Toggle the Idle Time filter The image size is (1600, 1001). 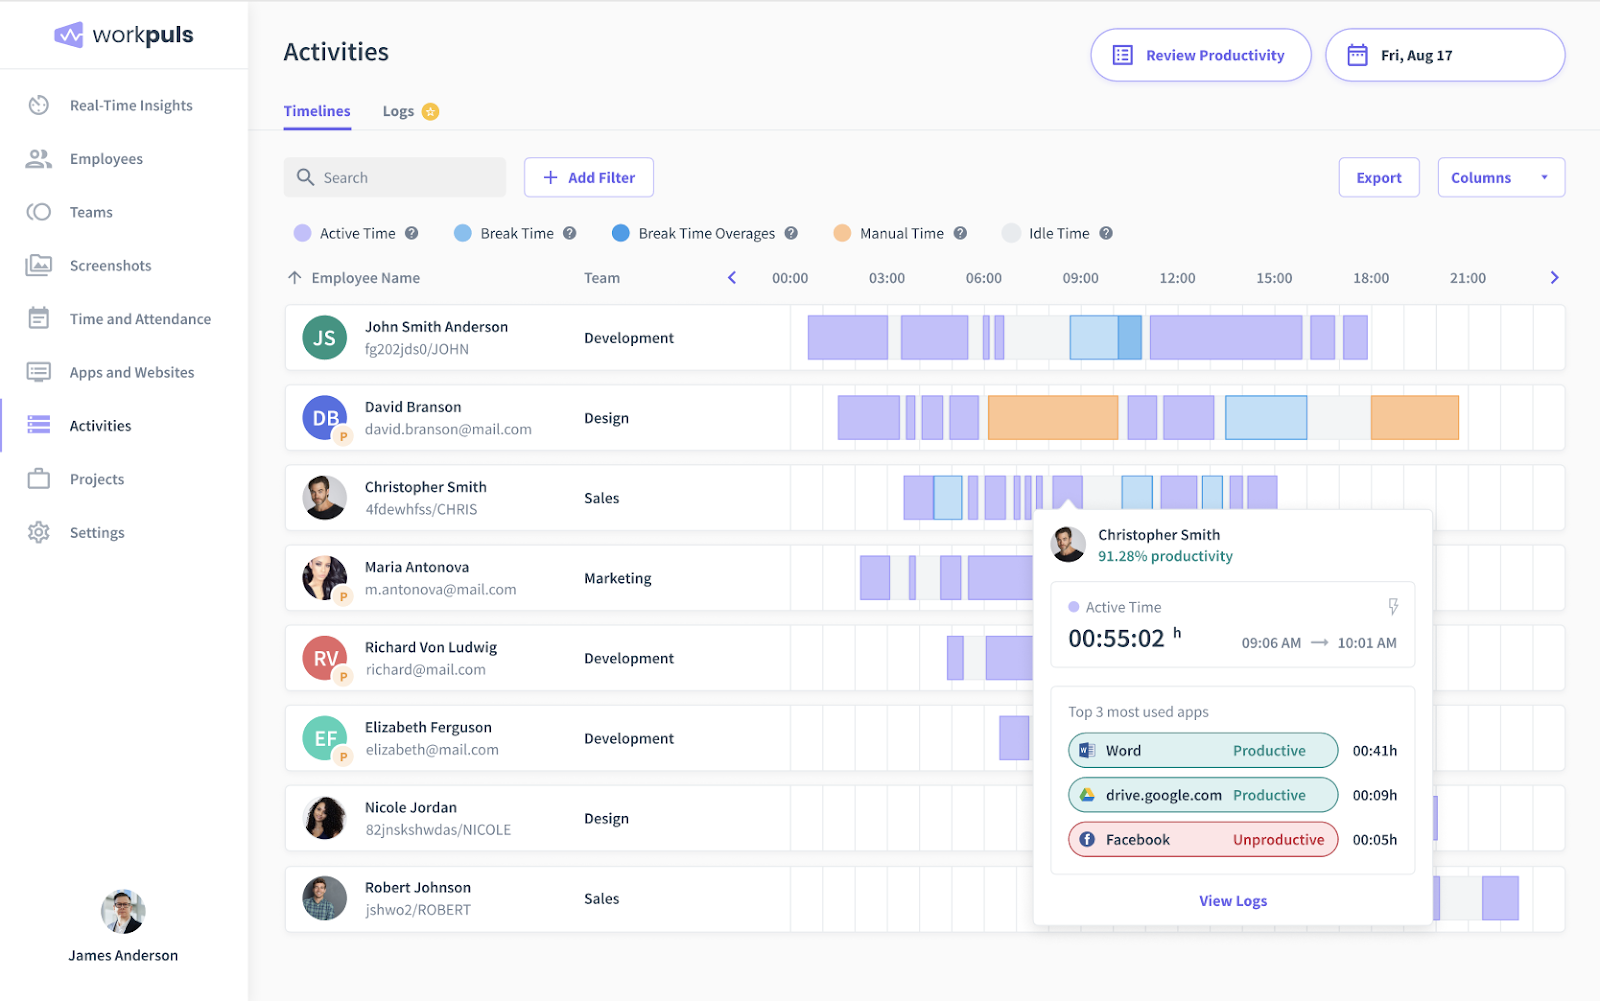click(1010, 232)
